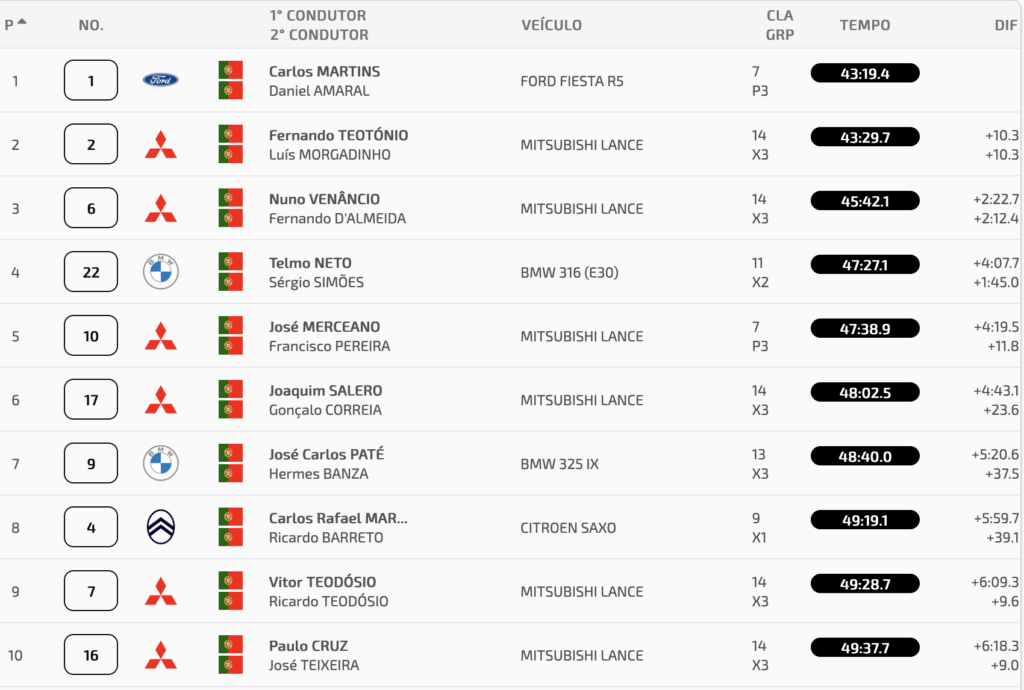This screenshot has height=690, width=1024.
Task: Select the CITROEN SAXO vehicle text
Action: tap(568, 528)
